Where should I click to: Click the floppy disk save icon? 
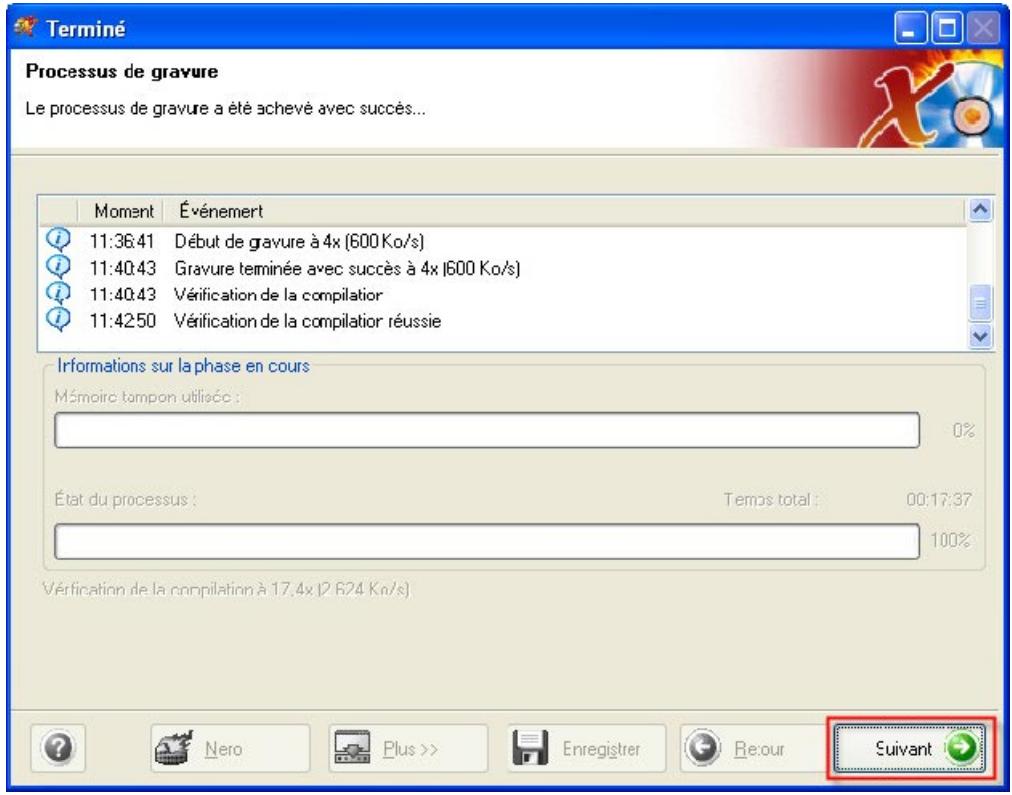[x=530, y=748]
